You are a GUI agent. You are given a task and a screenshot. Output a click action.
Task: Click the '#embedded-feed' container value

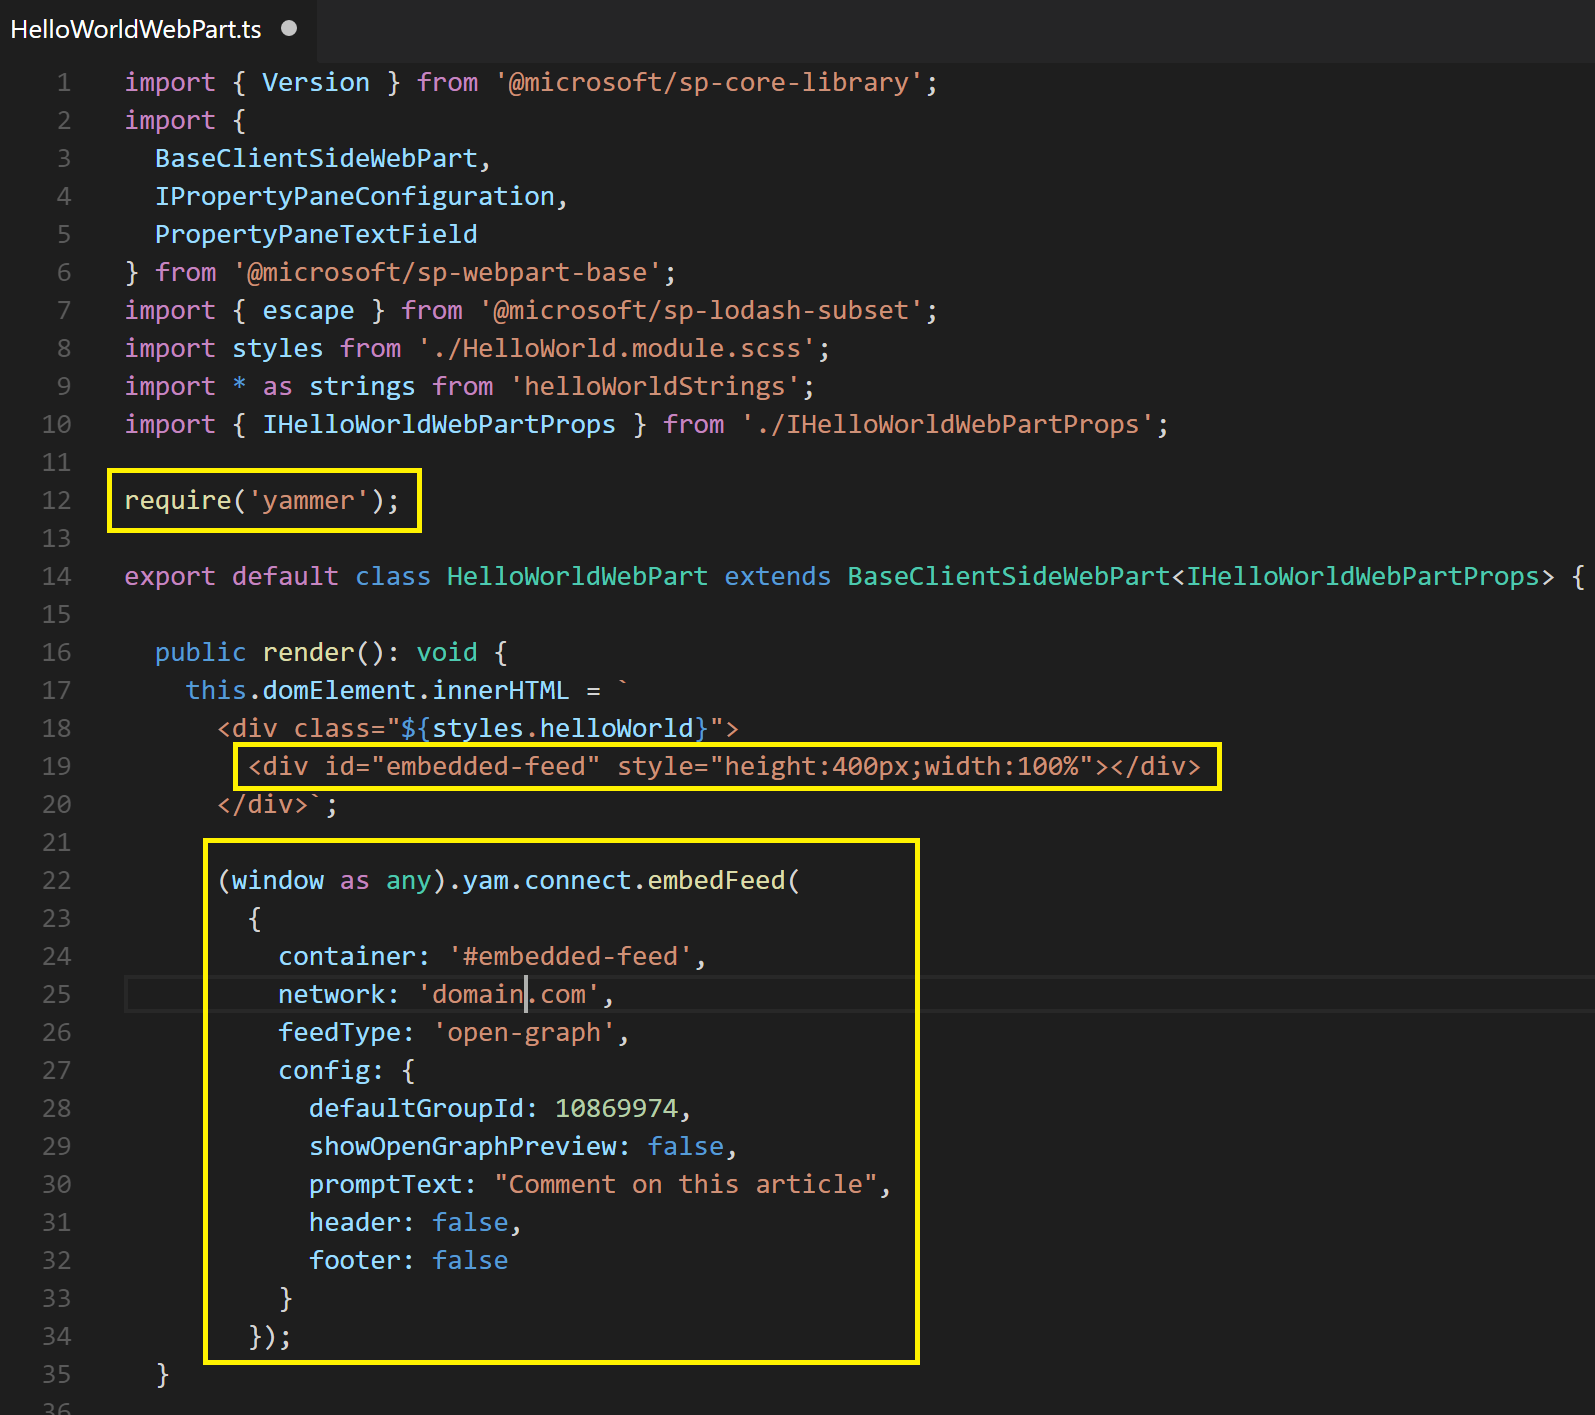(x=570, y=956)
